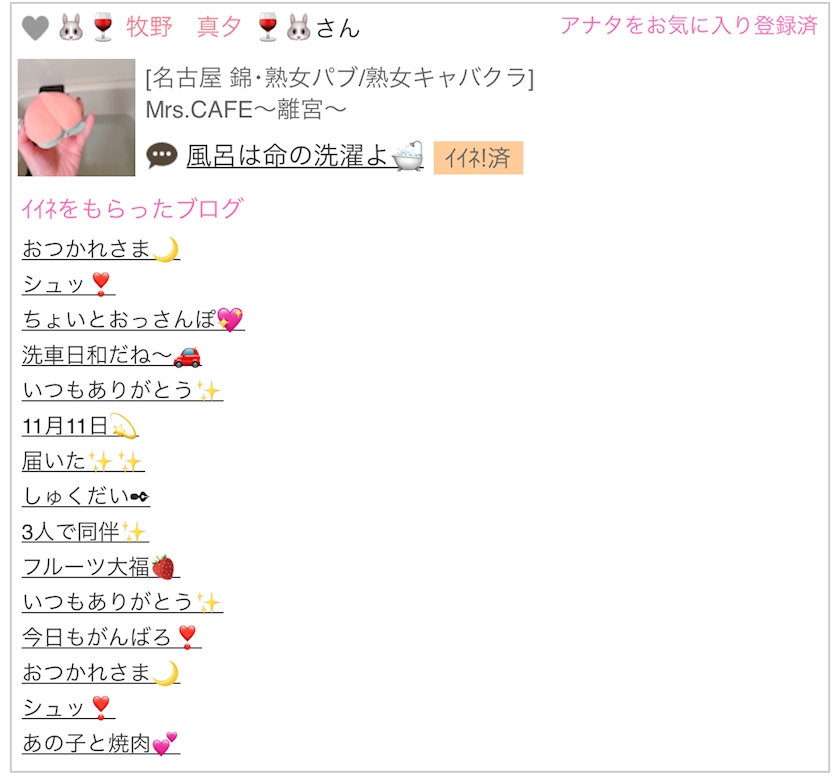This screenshot has width=840, height=780.
Task: Open first シュッ heart blog link
Action: 69,284
